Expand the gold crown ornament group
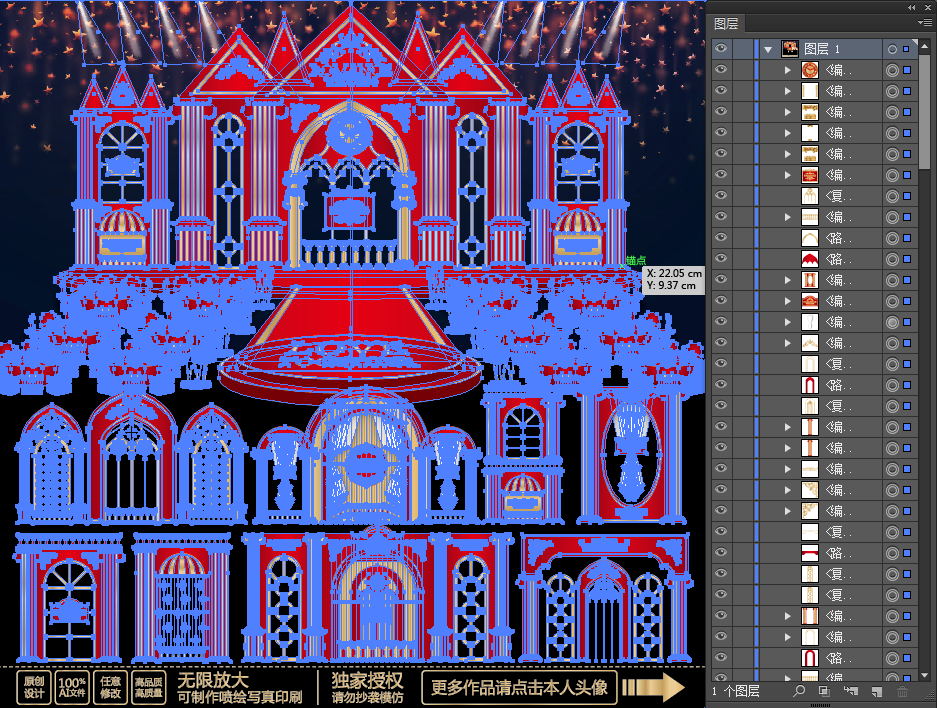This screenshot has width=937, height=708. 788,343
